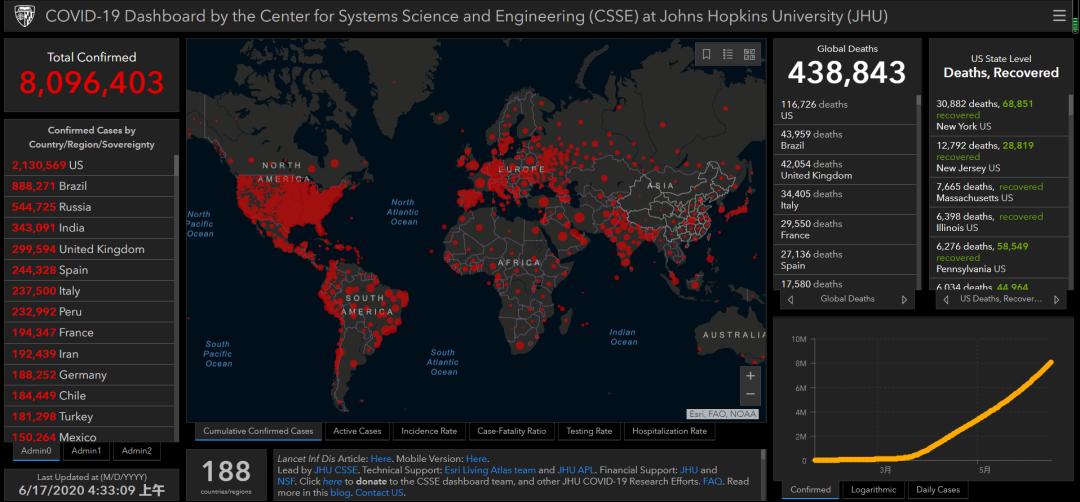
Task: Select the 232,992 Peru row
Action: (91, 311)
